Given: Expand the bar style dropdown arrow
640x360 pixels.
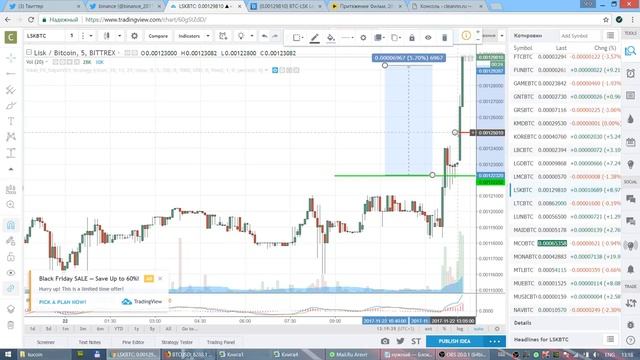Looking at the screenshot, I should tap(119, 36).
